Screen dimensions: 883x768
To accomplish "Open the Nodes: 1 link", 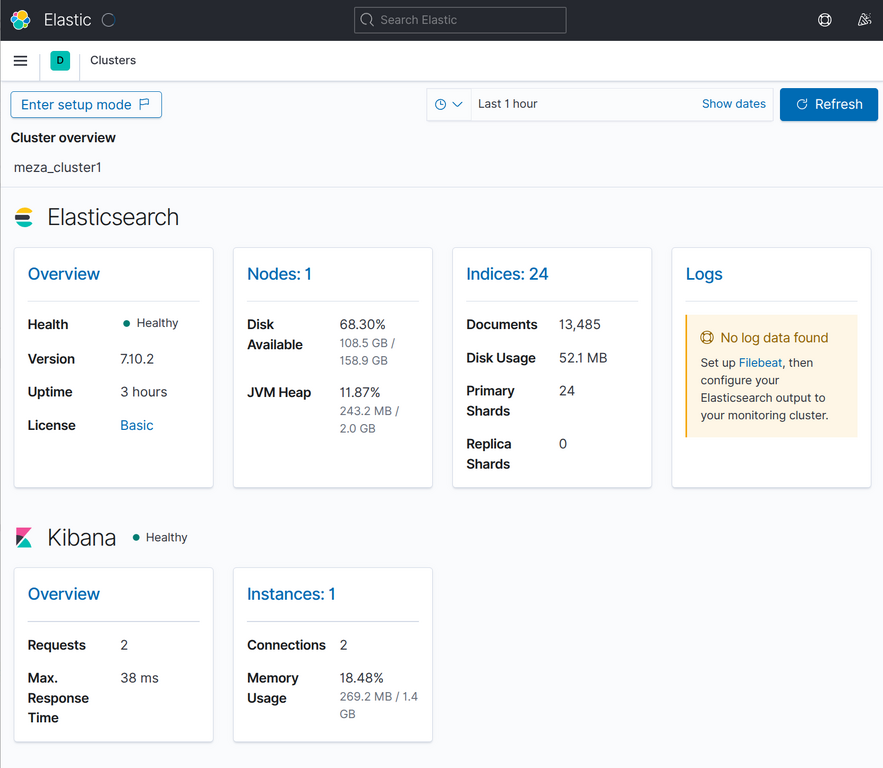I will click(x=279, y=274).
